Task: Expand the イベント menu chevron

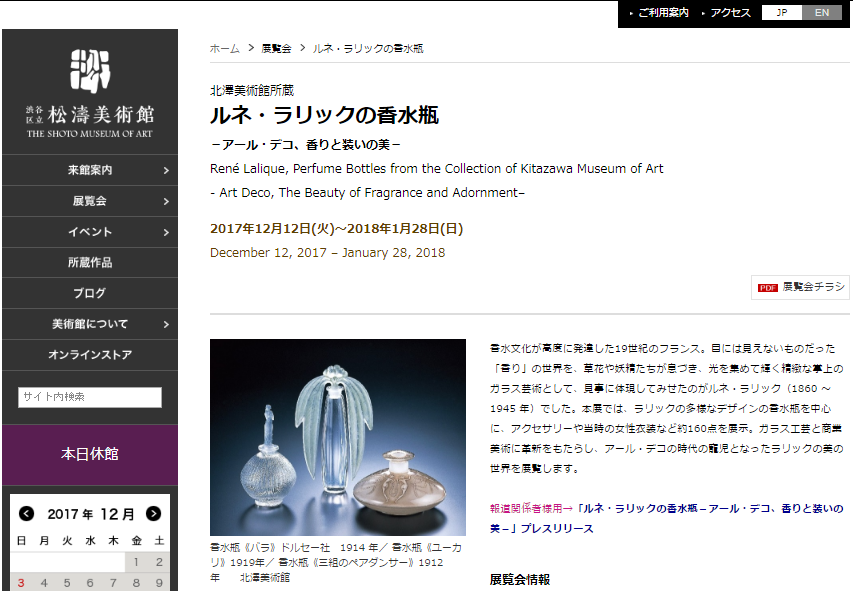Action: (x=166, y=232)
